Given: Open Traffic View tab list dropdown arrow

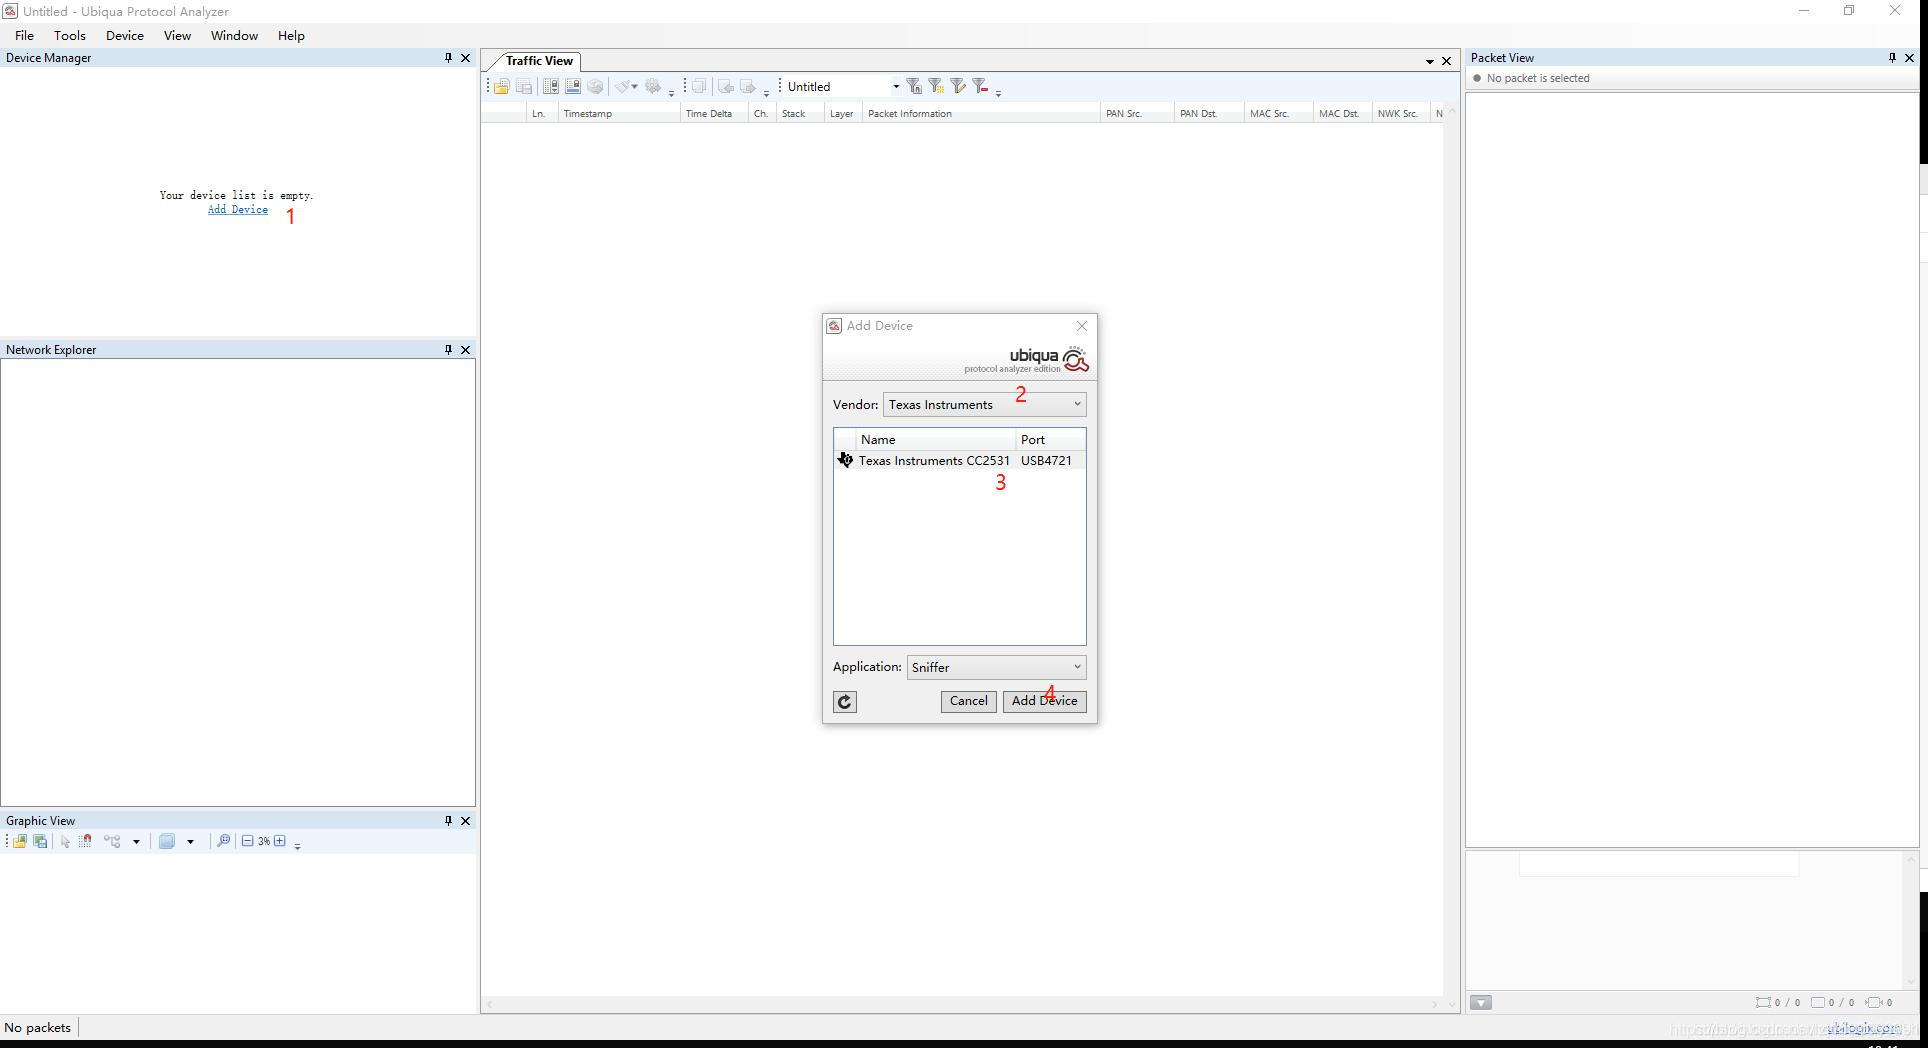Looking at the screenshot, I should [x=1429, y=61].
